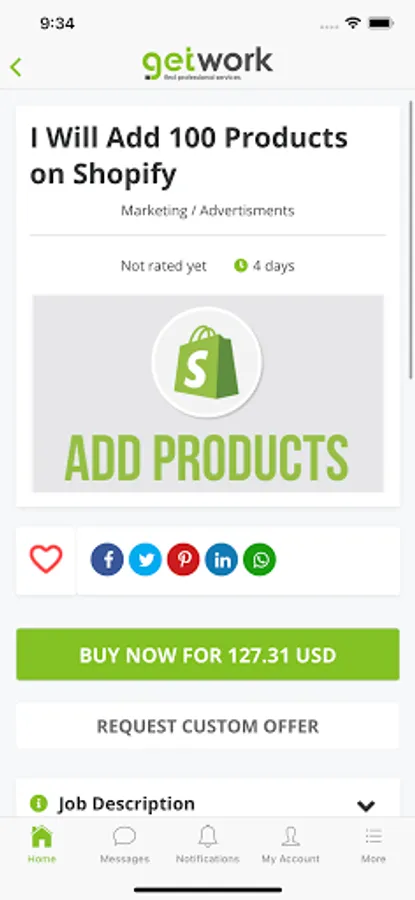The image size is (415, 900).
Task: Open the Shopify Add Products image
Action: coord(208,394)
